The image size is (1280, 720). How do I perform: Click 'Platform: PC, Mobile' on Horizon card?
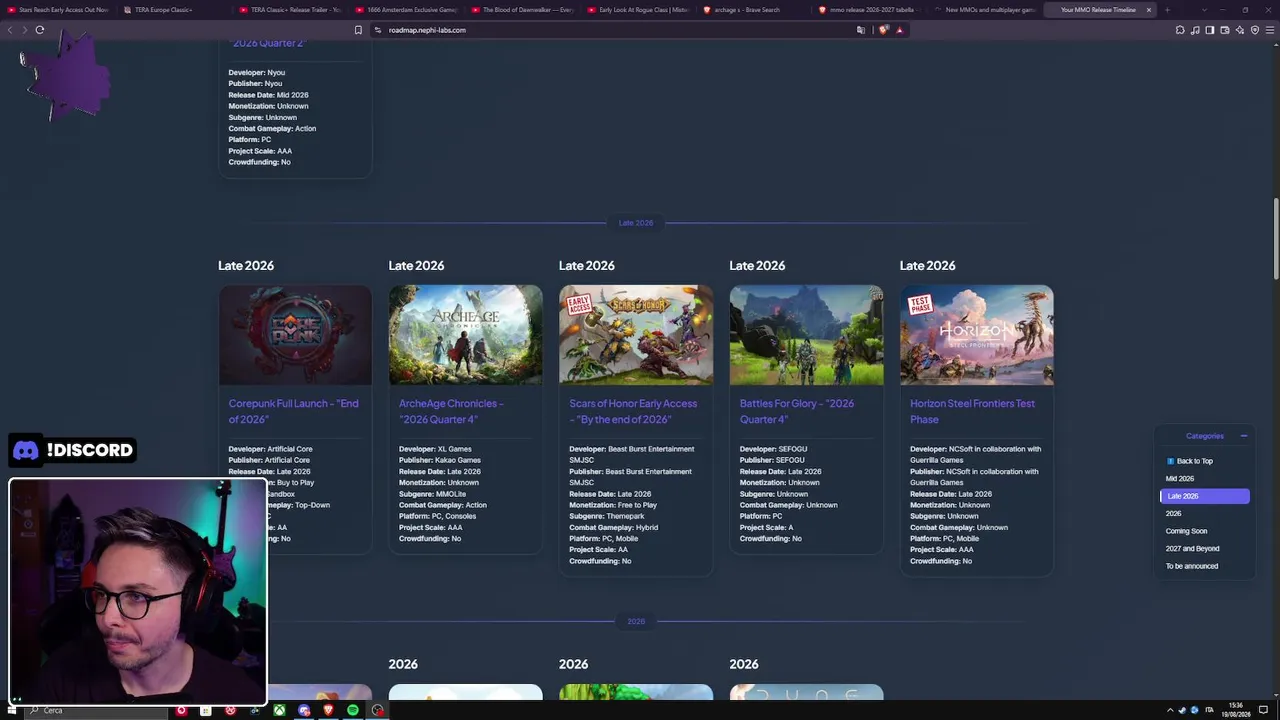[944, 538]
